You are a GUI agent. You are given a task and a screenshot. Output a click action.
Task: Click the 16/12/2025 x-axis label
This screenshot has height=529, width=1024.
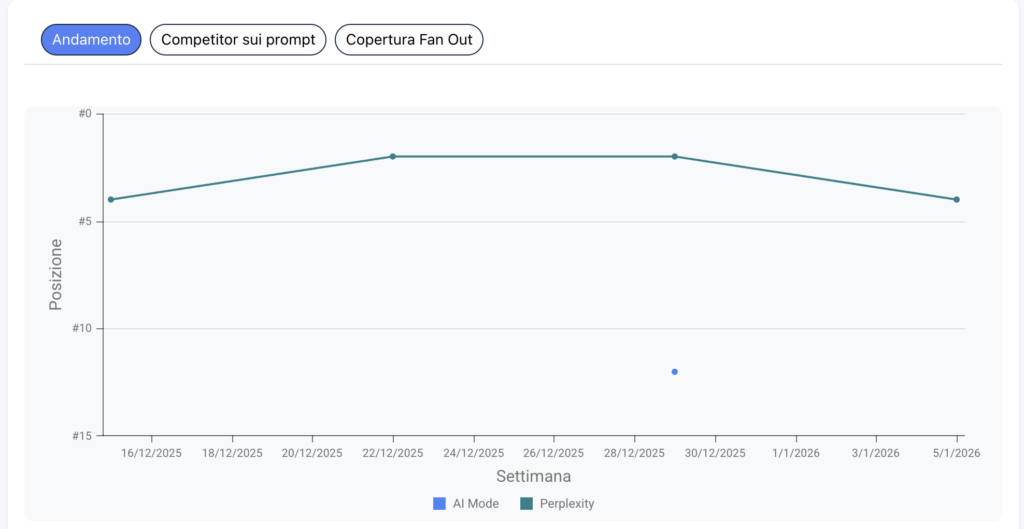[152, 453]
